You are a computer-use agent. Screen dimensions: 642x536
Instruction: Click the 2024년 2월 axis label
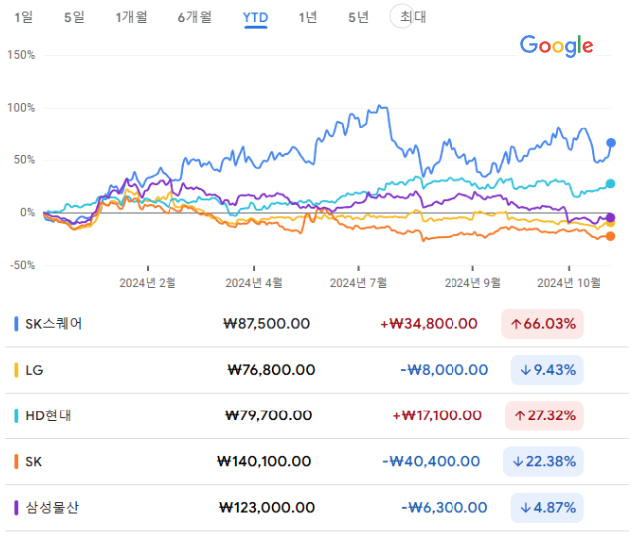[147, 283]
